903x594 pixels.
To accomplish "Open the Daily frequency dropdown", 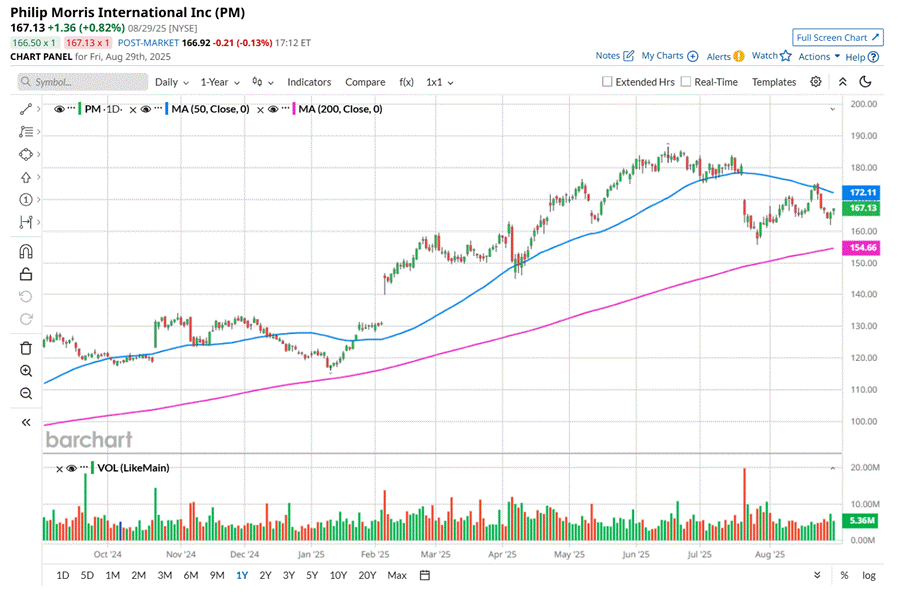I will click(172, 82).
